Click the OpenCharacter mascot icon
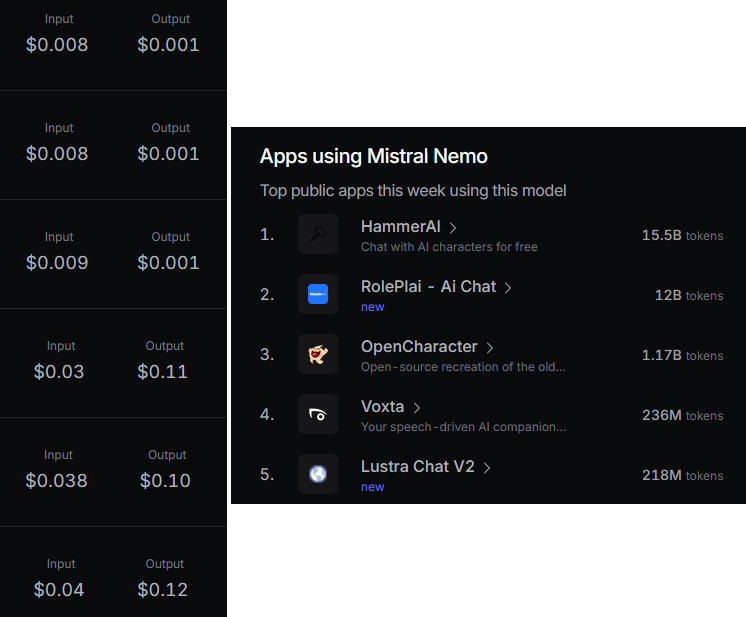This screenshot has width=746, height=617. (x=318, y=354)
